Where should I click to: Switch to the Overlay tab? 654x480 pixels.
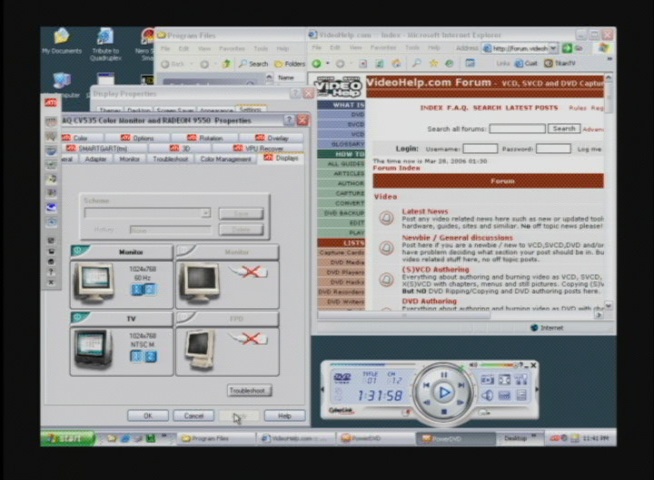(x=272, y=138)
